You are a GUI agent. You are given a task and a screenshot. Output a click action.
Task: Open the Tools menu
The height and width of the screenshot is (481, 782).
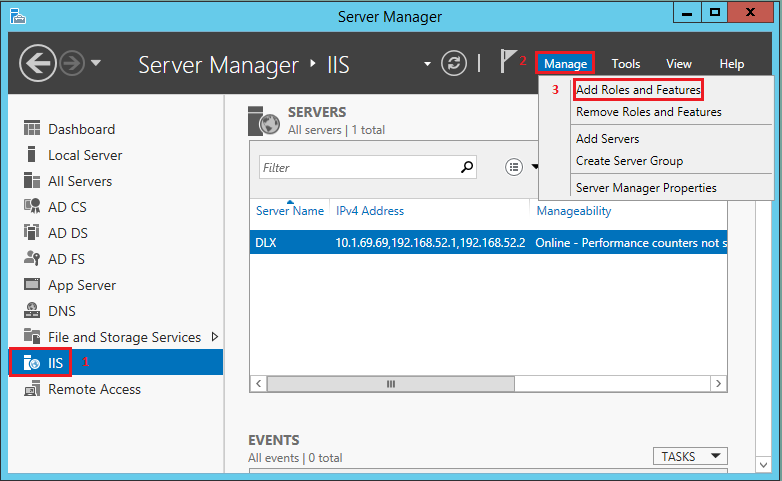(626, 64)
